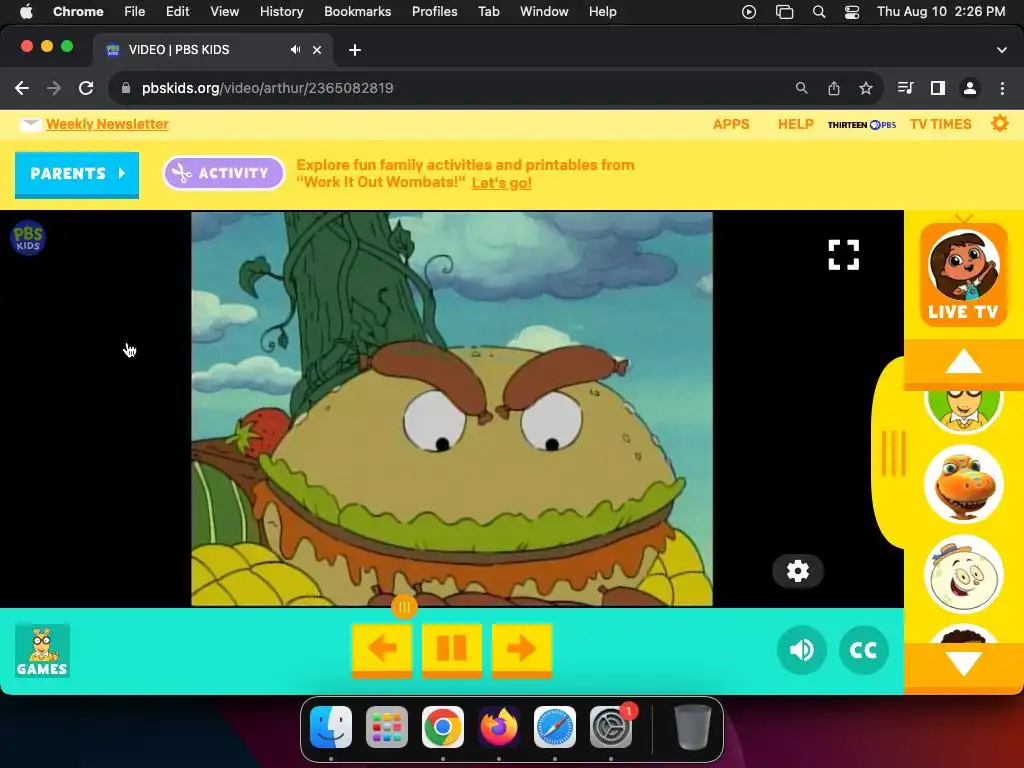Bookmark this tab with the star
The width and height of the screenshot is (1024, 768).
pos(865,88)
